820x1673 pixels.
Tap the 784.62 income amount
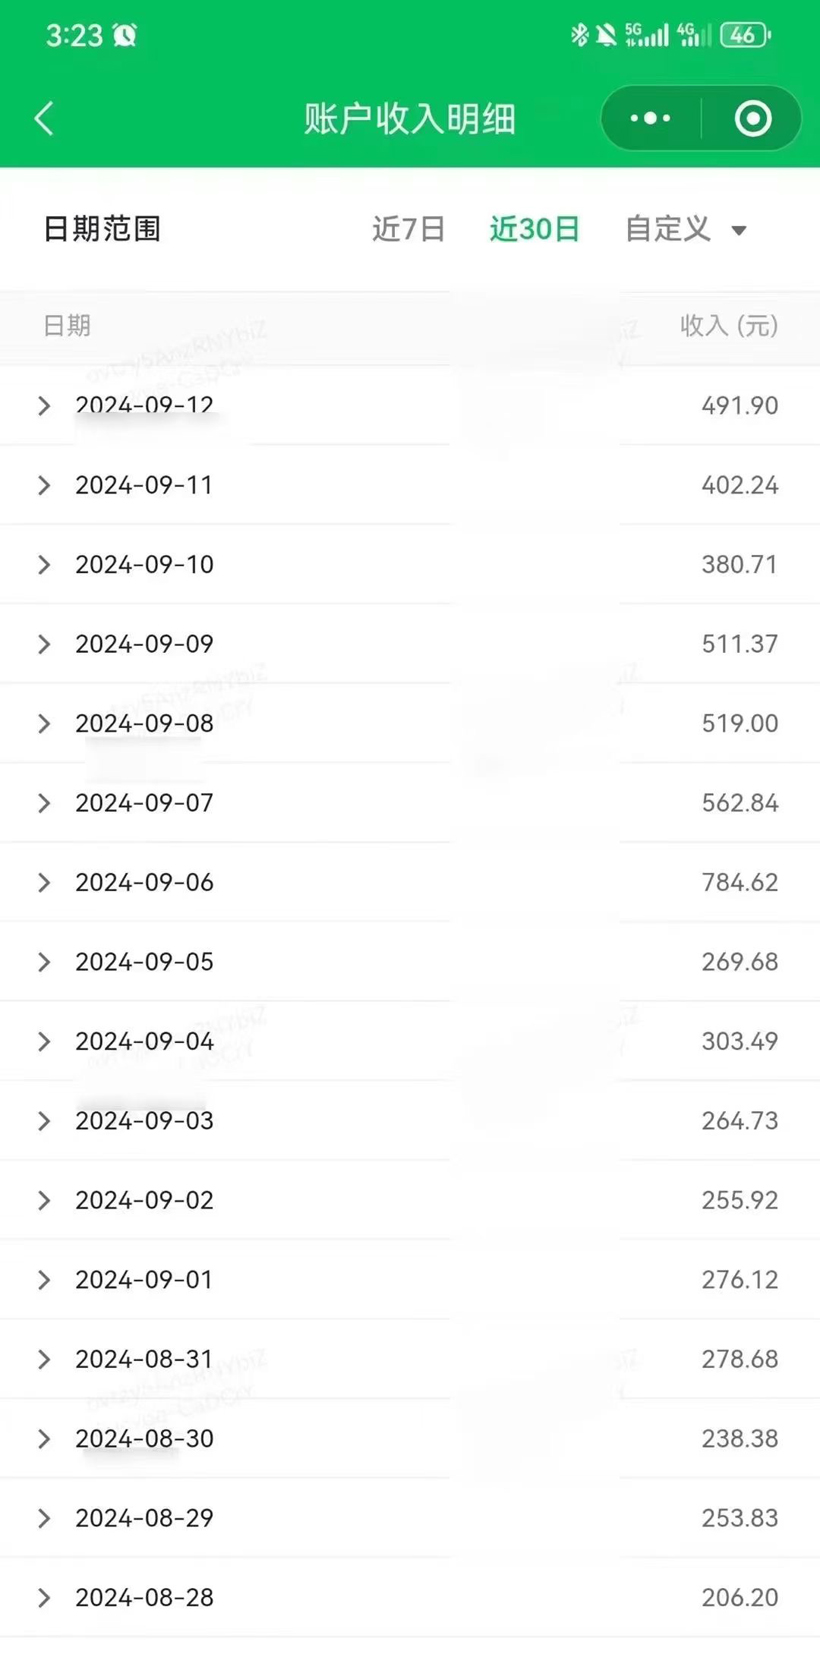(x=739, y=882)
